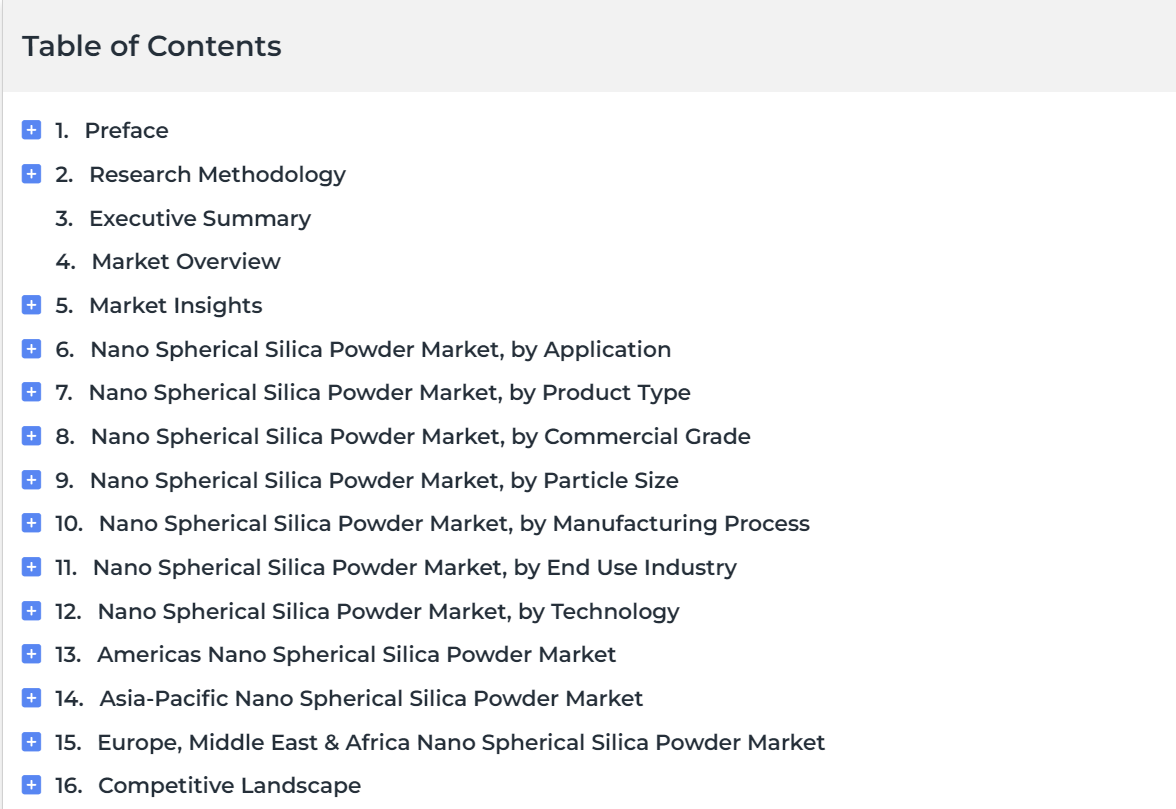Expand Asia-Pacific market section plus icon
This screenshot has width=1176, height=809.
[x=32, y=698]
